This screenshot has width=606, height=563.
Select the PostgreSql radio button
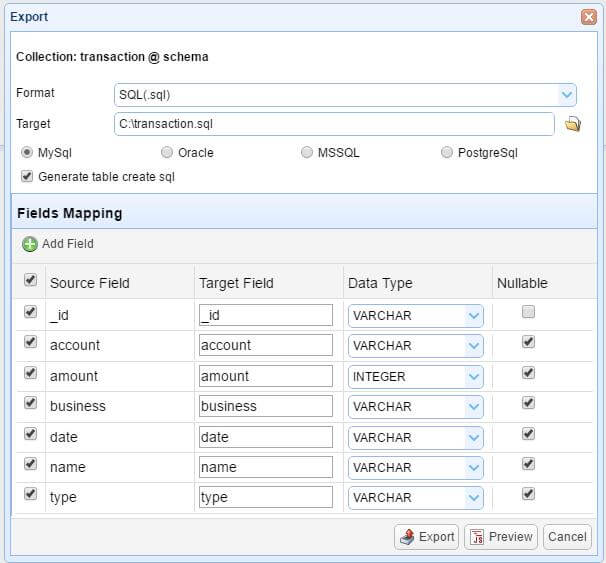446,152
